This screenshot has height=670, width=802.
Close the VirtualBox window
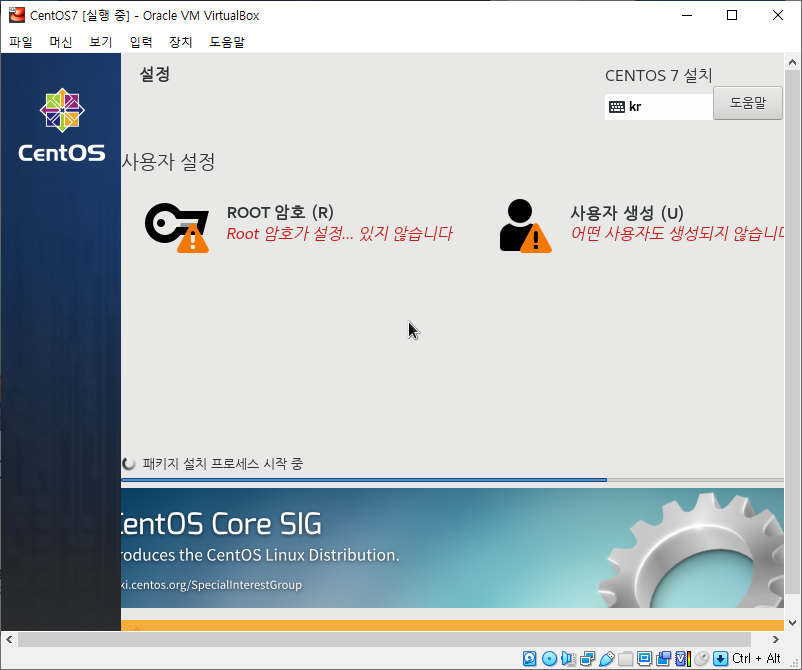coord(777,15)
